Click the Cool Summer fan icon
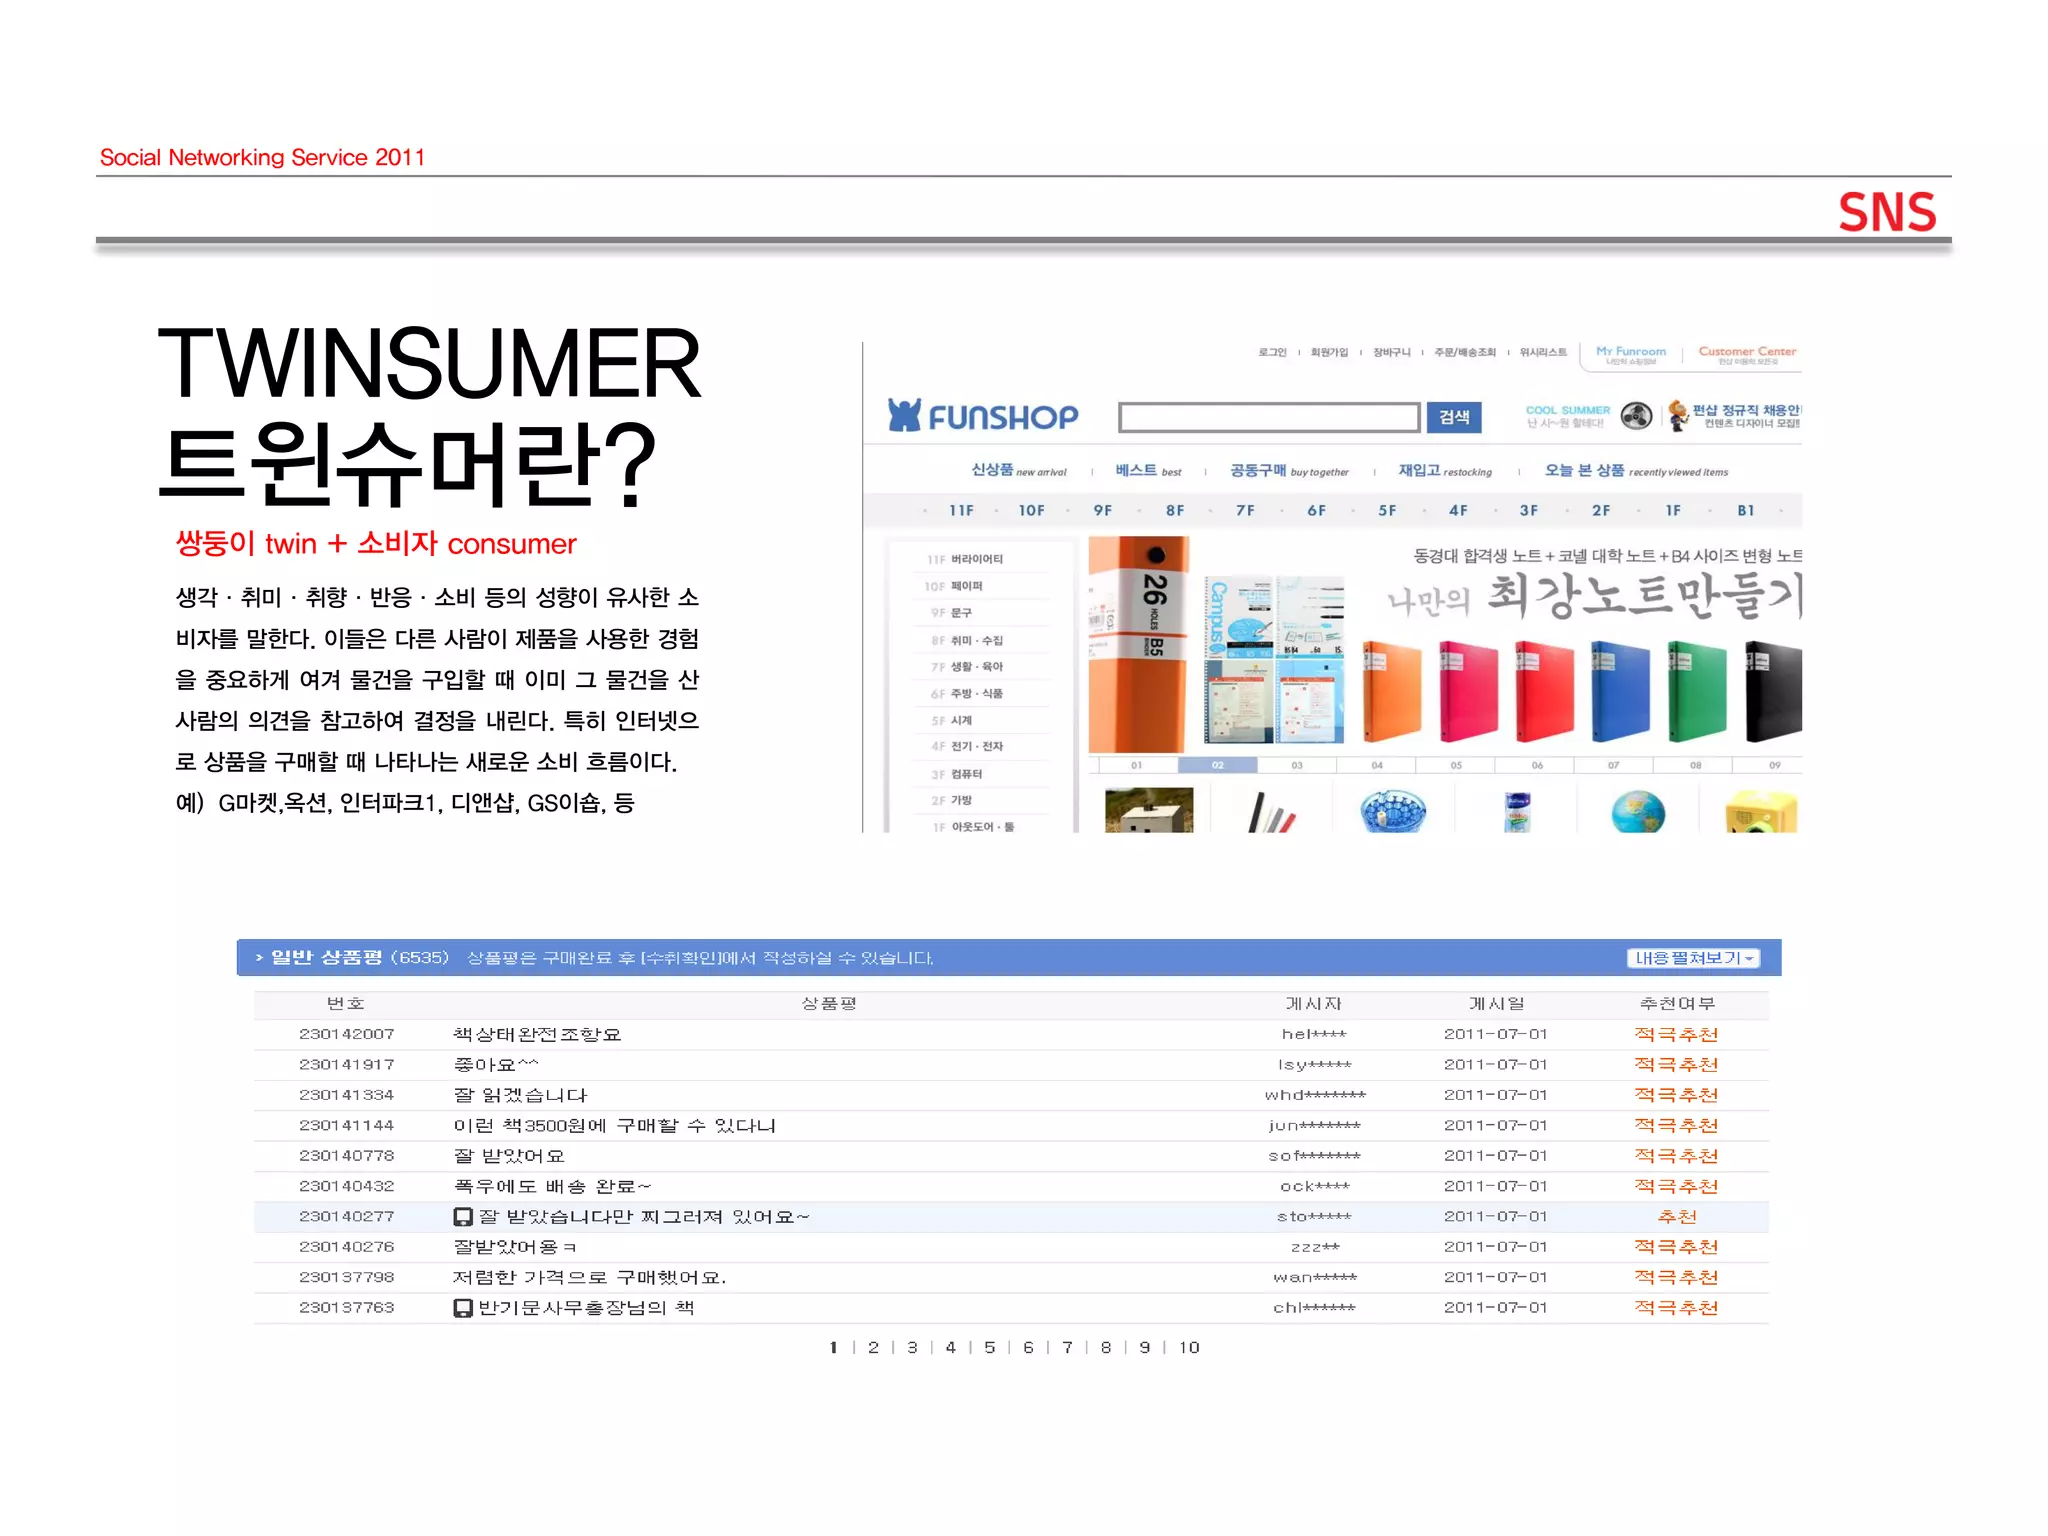This screenshot has width=2048, height=1536. point(1636,416)
